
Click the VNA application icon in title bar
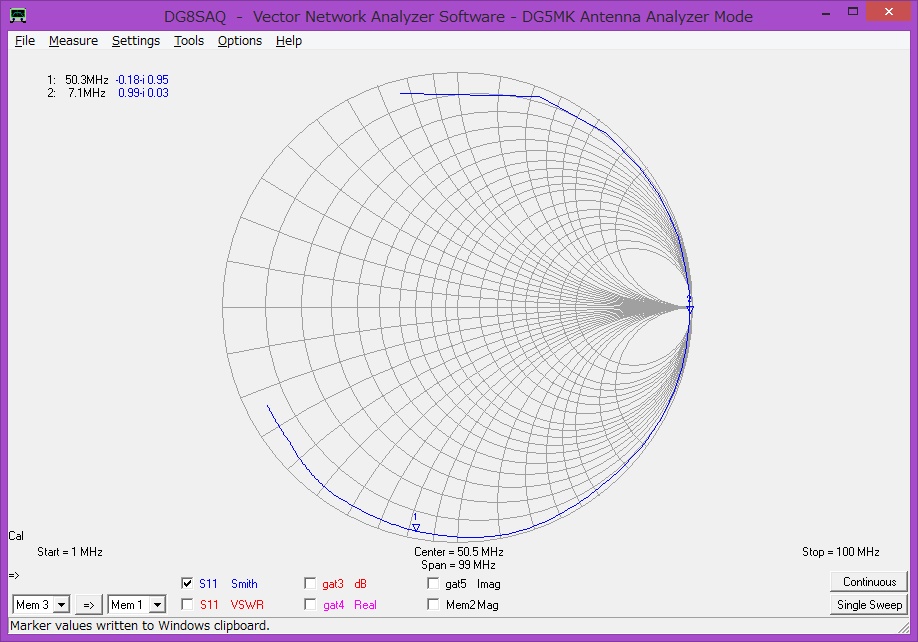click(18, 15)
